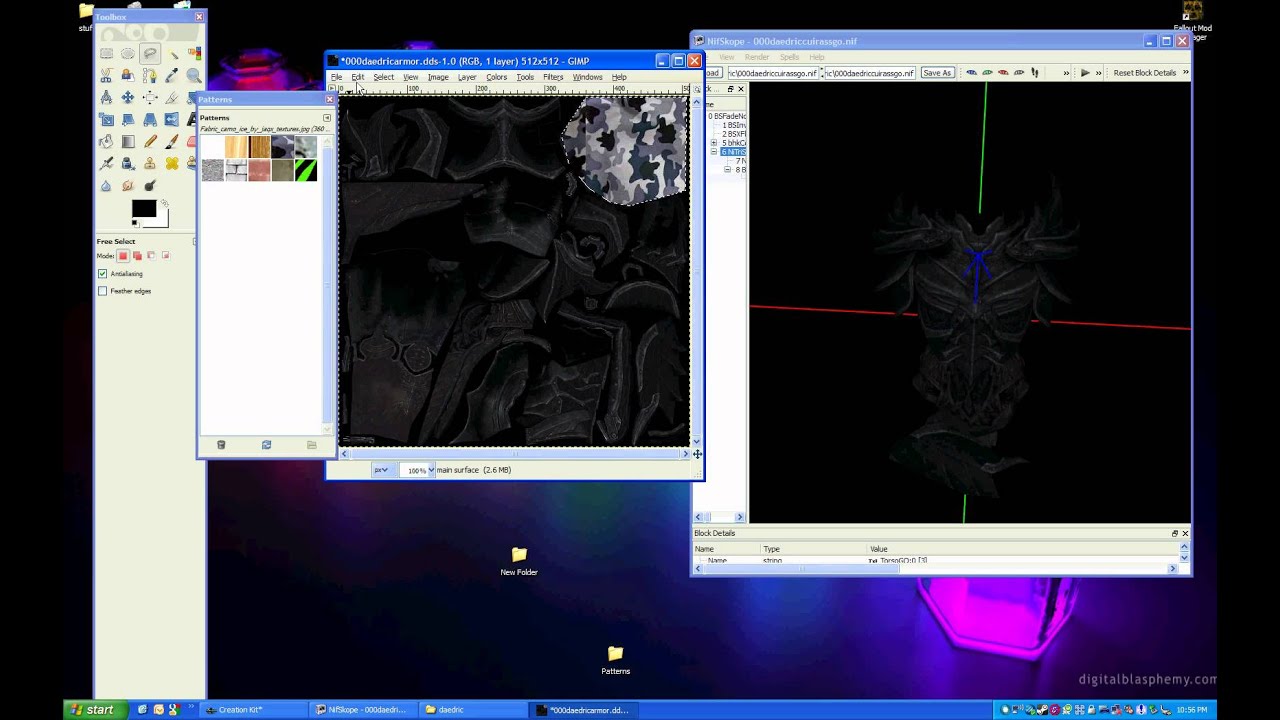Open GIMP File menu
The image size is (1280, 720).
337,77
